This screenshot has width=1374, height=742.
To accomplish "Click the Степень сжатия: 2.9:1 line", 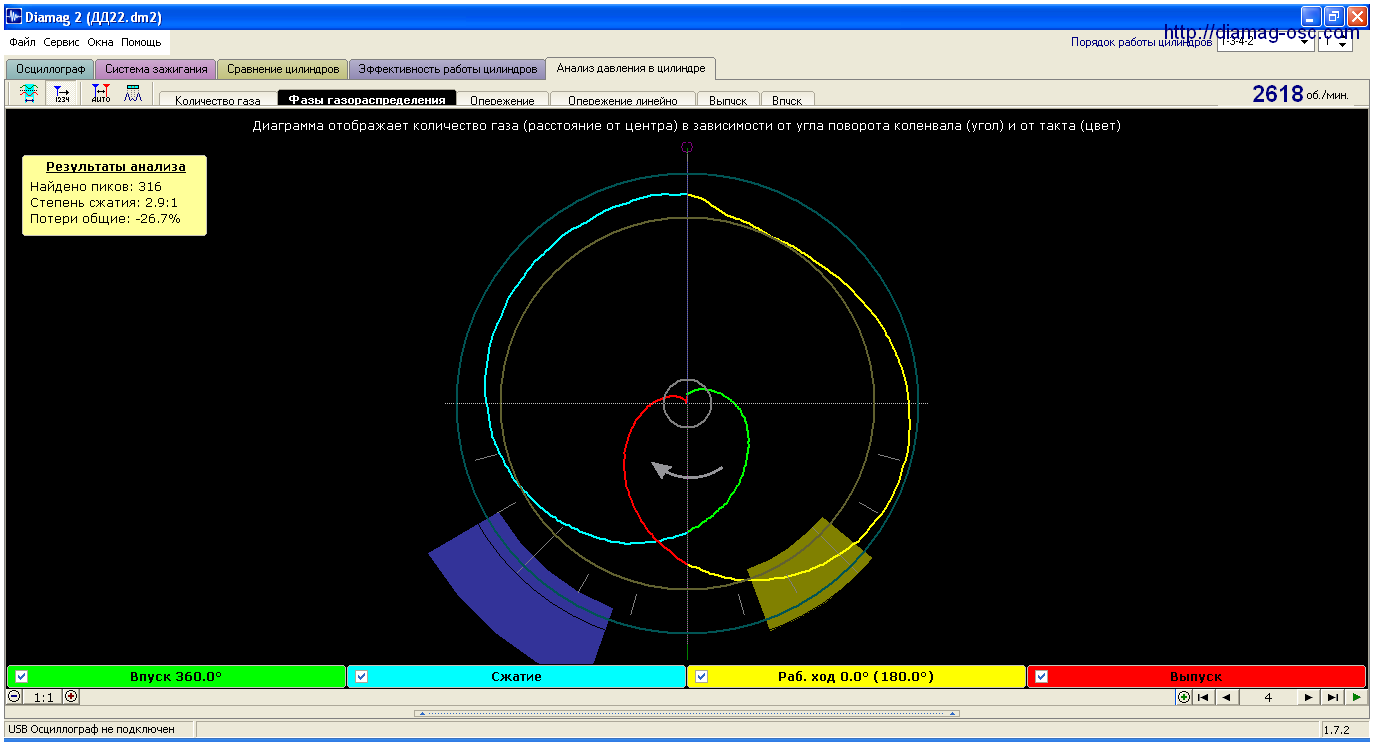I will [102, 202].
